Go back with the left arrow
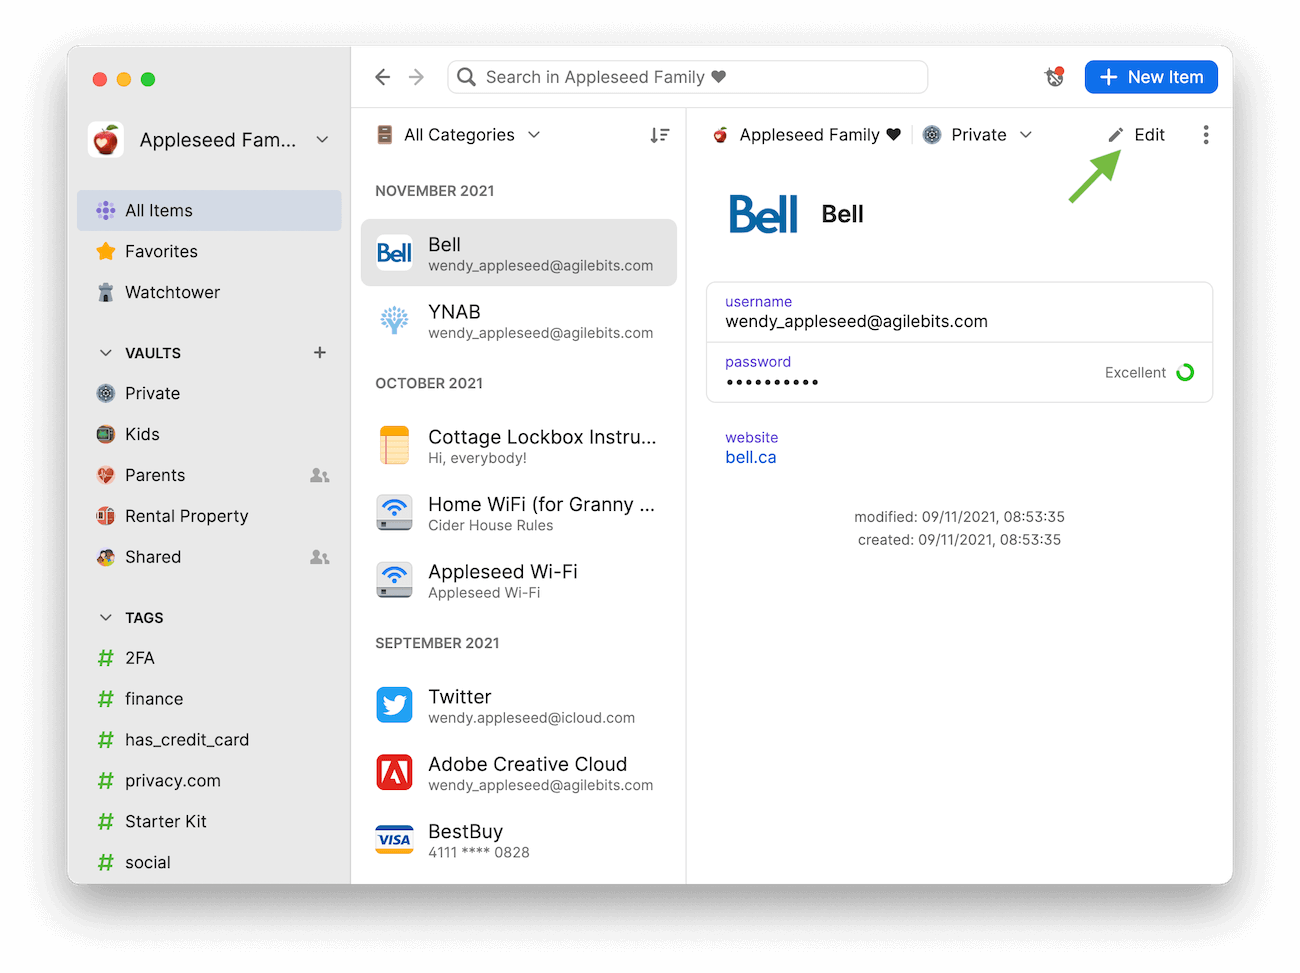The width and height of the screenshot is (1300, 973). coord(382,77)
